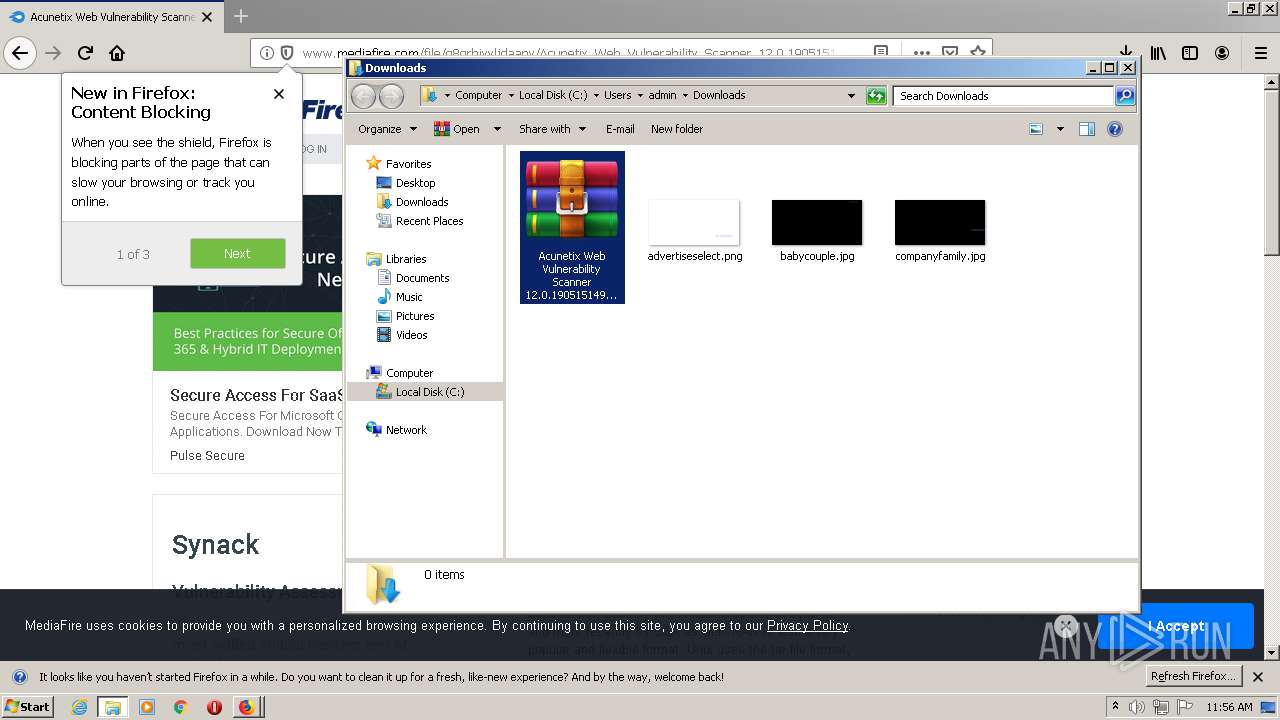Select admin in address breadcrumb
The image size is (1280, 720).
[662, 95]
